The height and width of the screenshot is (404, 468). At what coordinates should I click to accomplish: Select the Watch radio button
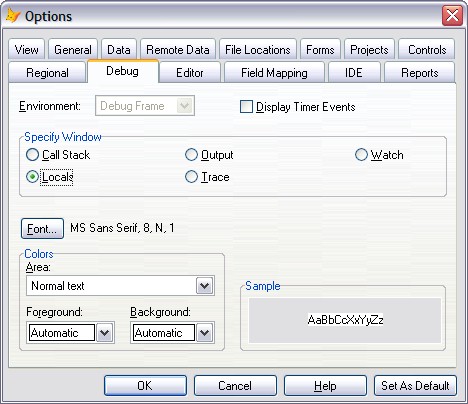[x=361, y=155]
